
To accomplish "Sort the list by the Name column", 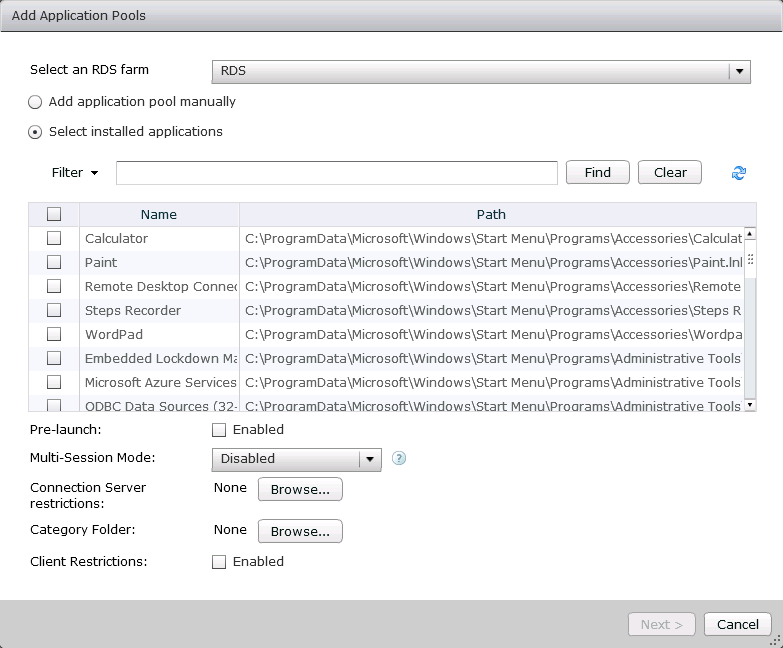I will tap(159, 214).
